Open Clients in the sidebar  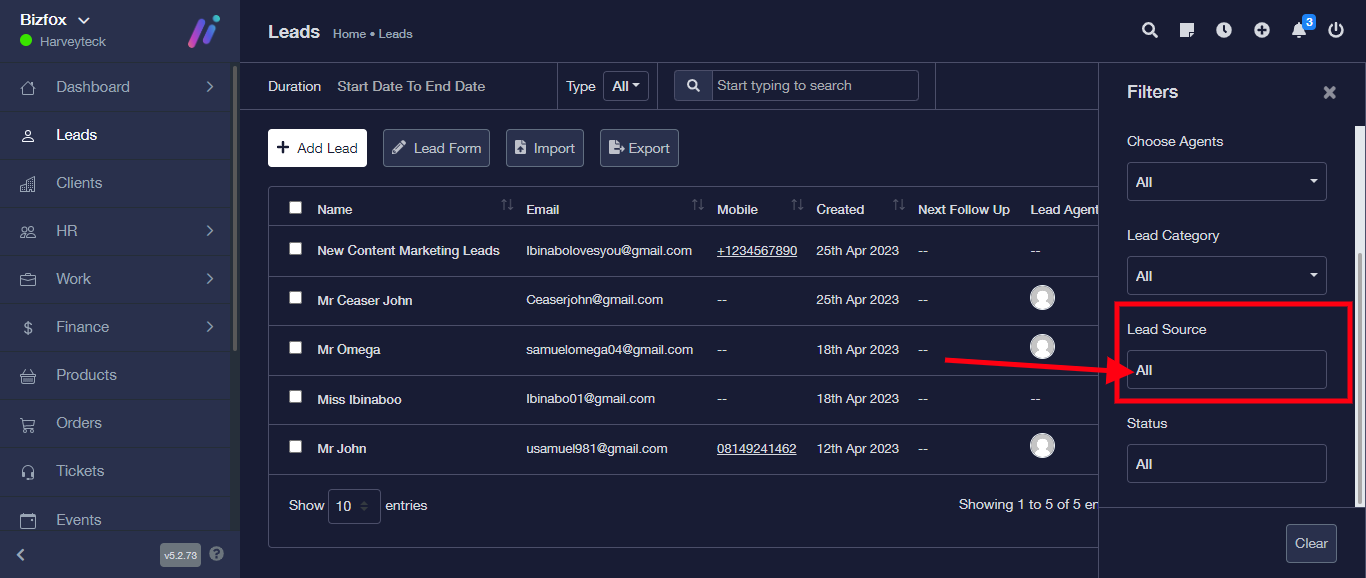pos(79,183)
